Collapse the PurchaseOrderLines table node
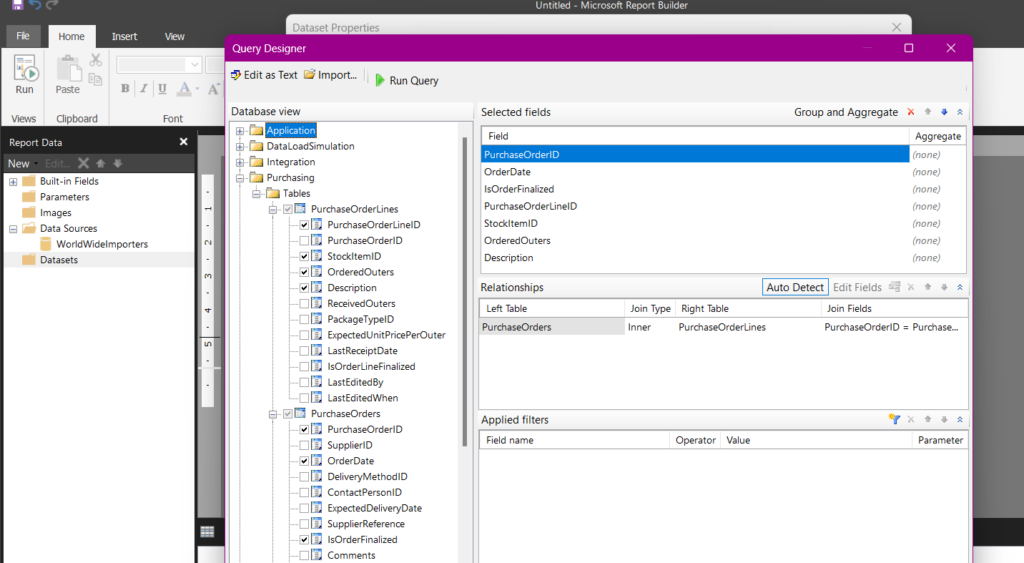The height and width of the screenshot is (563, 1024). pyautogui.click(x=273, y=209)
